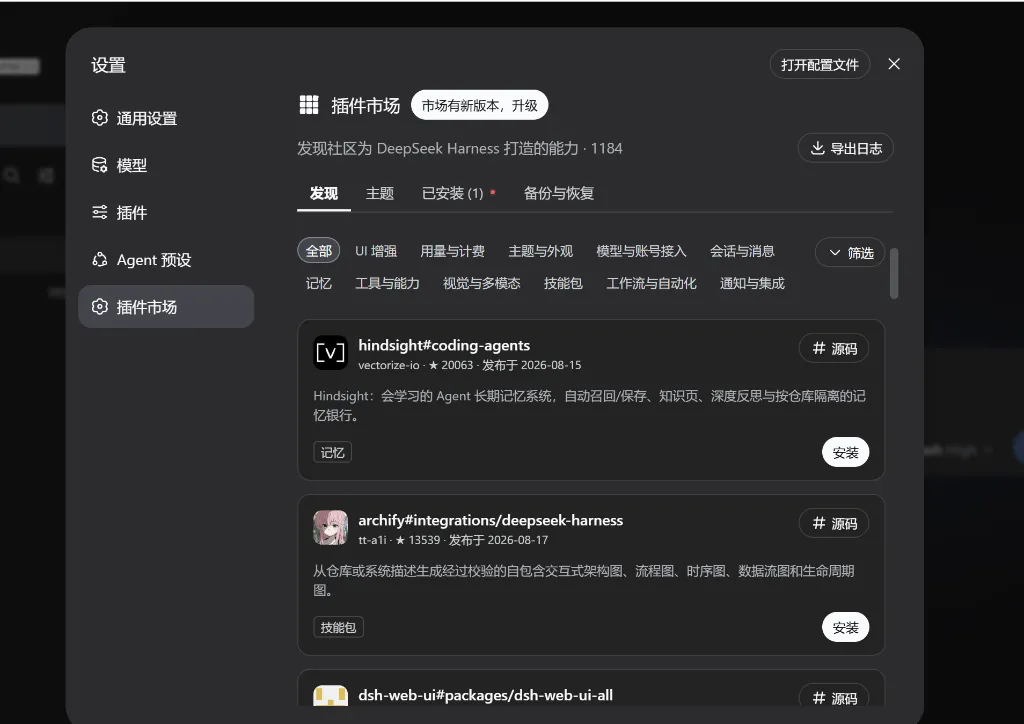Open hindsight#coding-agents plugin title
The width and height of the screenshot is (1024, 724).
pos(444,345)
